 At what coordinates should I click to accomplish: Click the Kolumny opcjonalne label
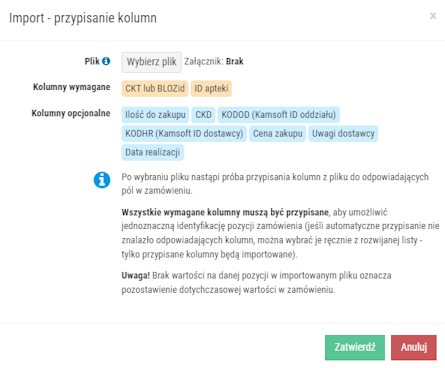71,113
